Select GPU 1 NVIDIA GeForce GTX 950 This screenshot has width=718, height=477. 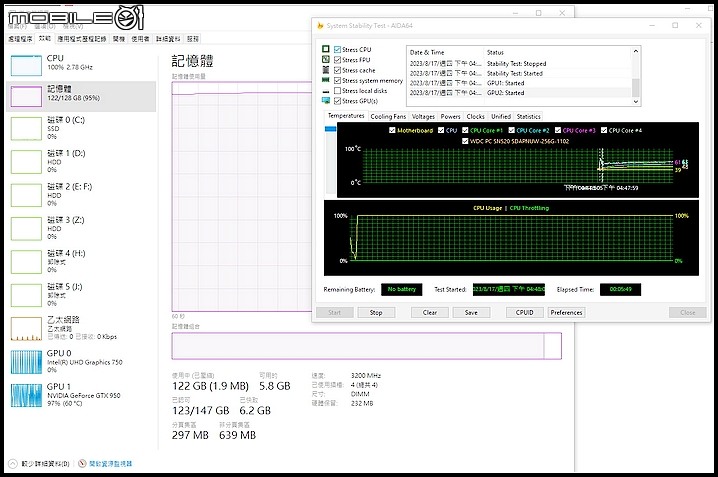point(82,395)
